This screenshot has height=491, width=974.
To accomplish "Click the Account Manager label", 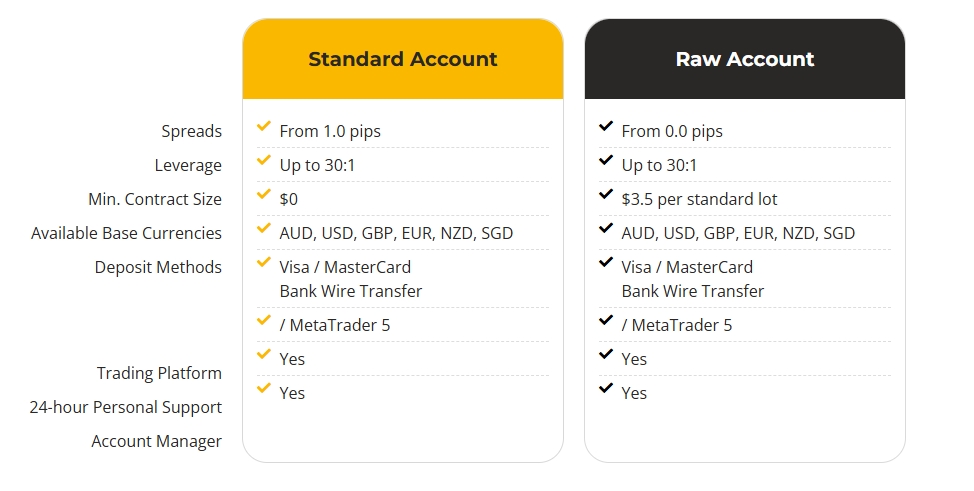I will (x=157, y=441).
